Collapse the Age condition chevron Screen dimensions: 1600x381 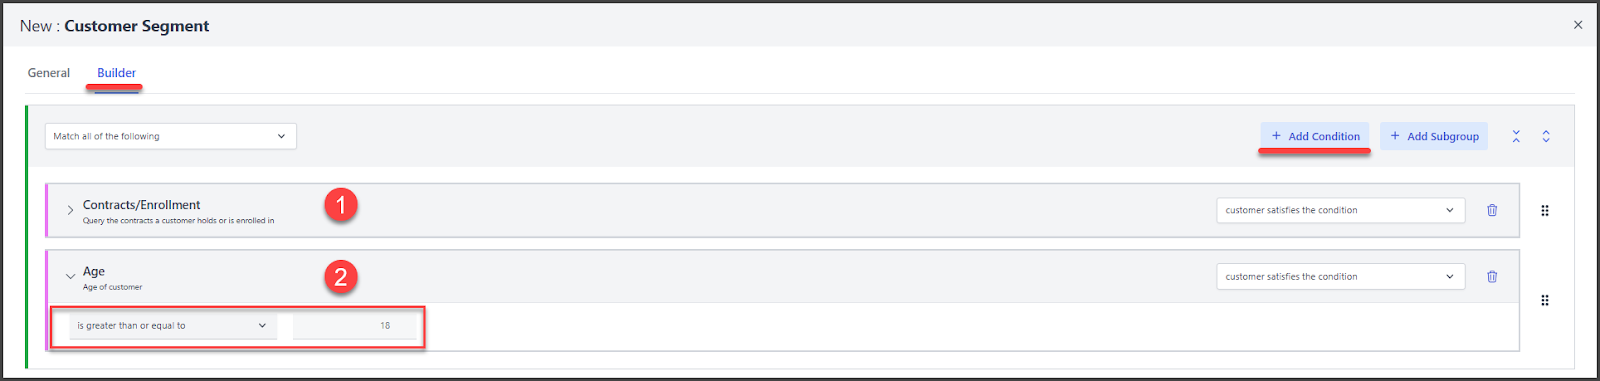(x=70, y=277)
